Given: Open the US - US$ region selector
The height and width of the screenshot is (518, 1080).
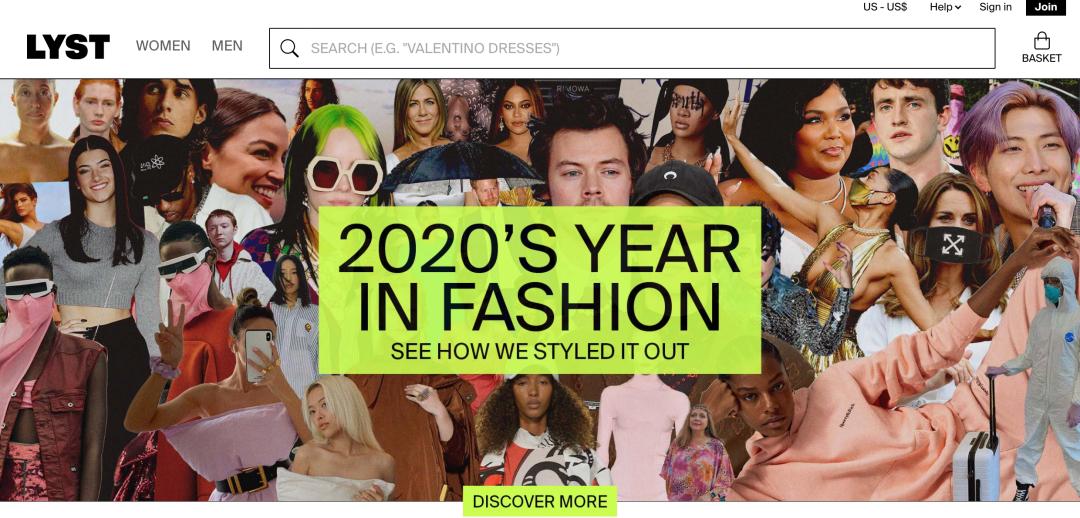Looking at the screenshot, I should pos(885,7).
